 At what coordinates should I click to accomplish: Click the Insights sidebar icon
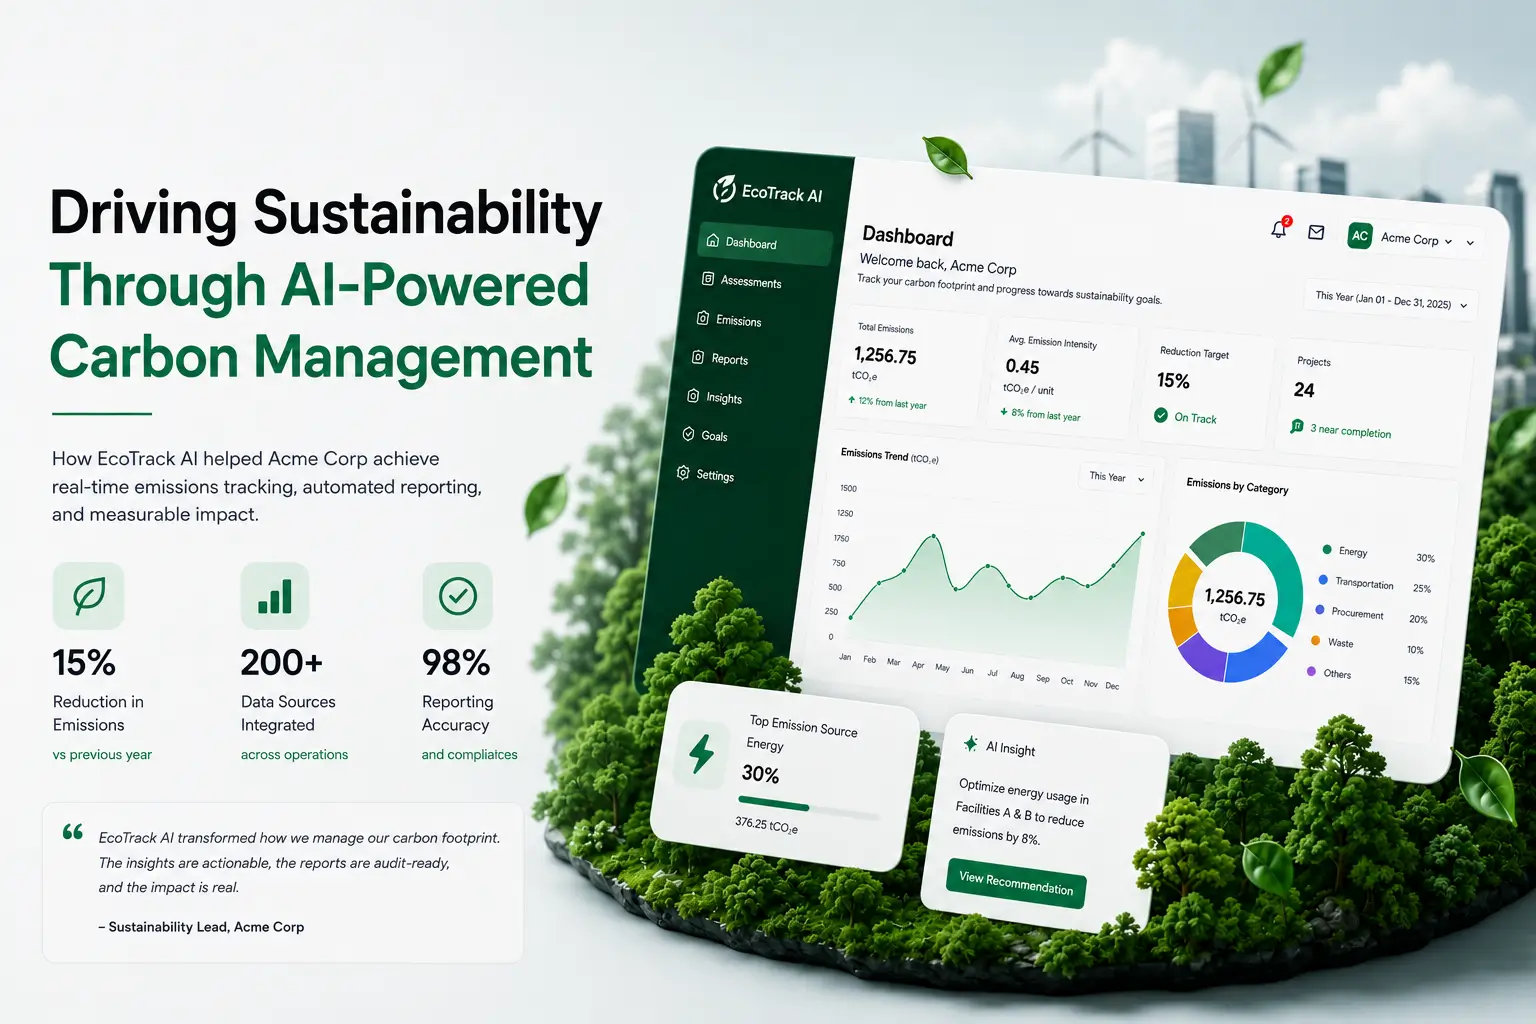[x=693, y=396]
